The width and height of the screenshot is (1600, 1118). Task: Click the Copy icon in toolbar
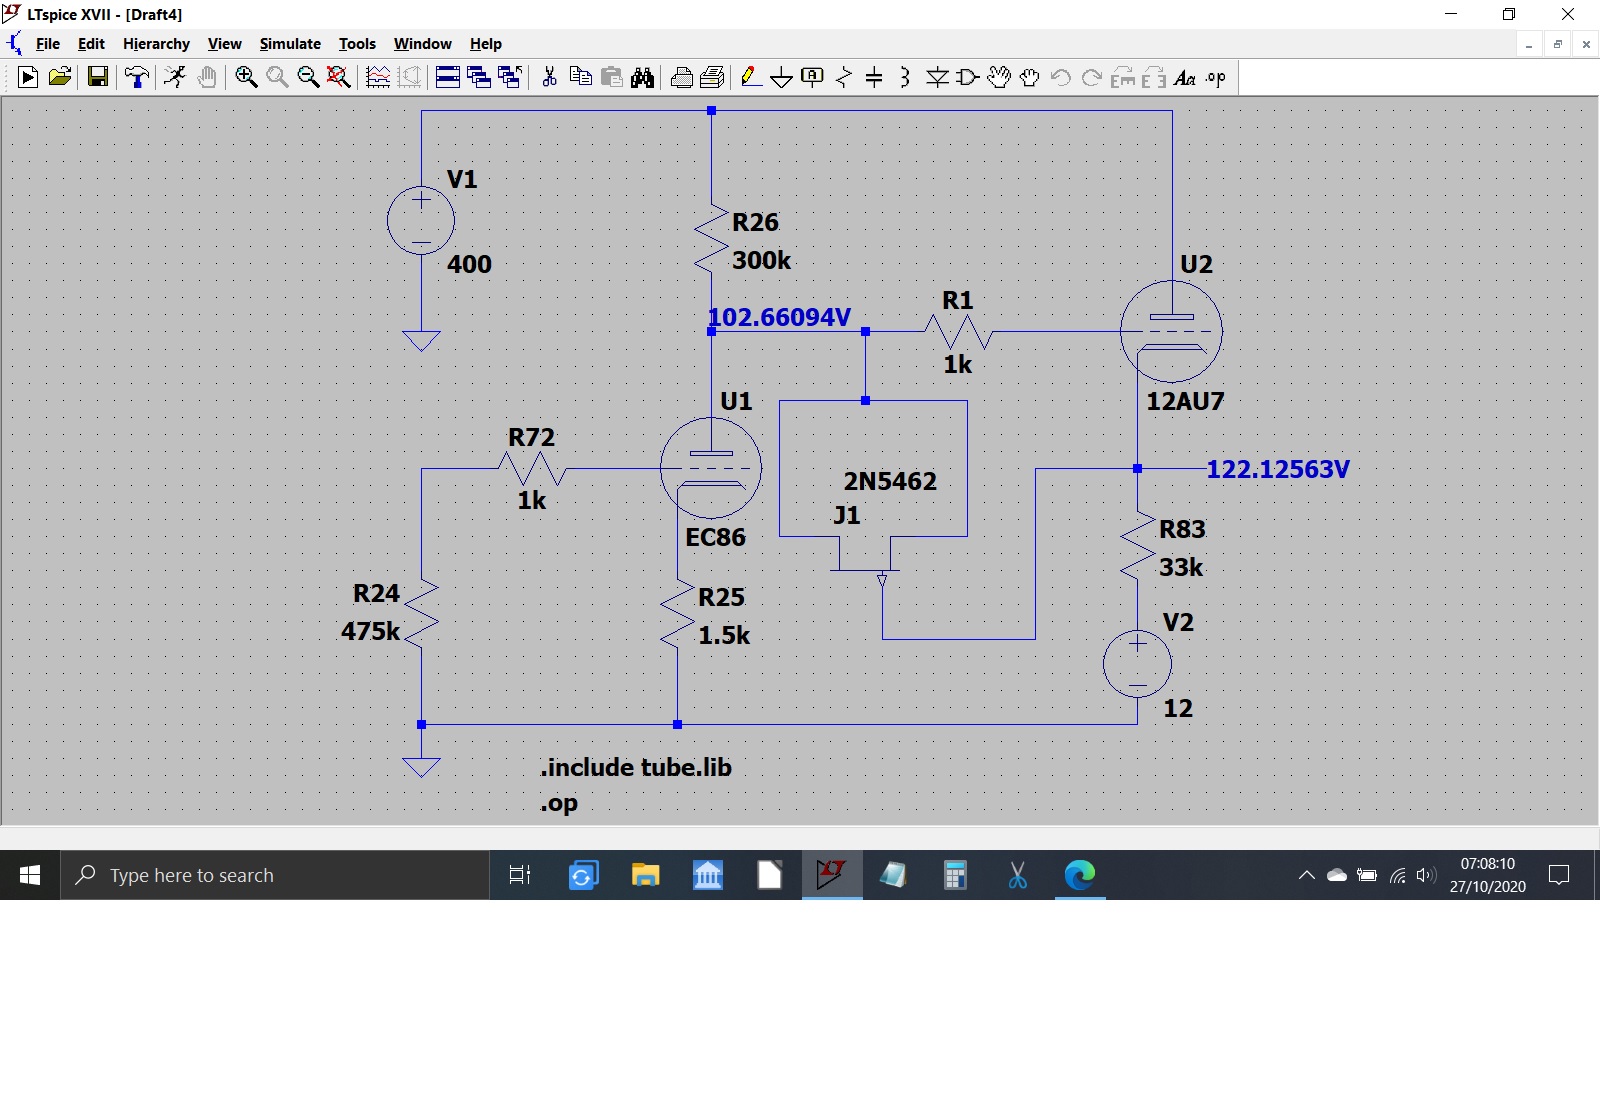pyautogui.click(x=580, y=78)
